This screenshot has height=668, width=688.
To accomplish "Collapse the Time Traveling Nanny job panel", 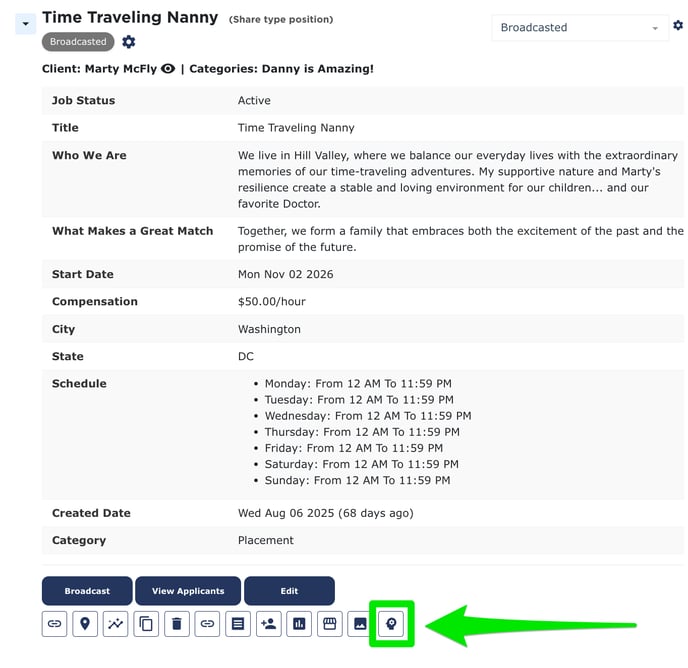I will click(26, 23).
